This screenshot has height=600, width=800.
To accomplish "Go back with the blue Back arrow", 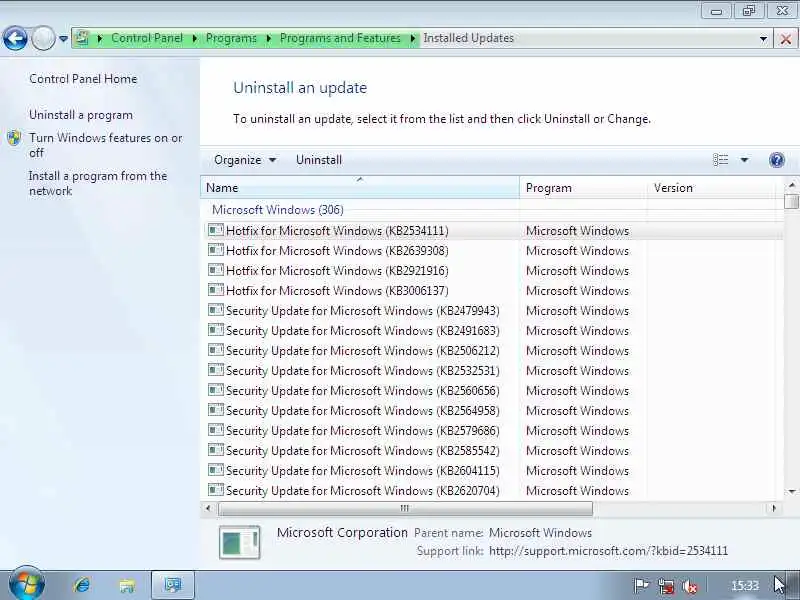I will (15, 38).
